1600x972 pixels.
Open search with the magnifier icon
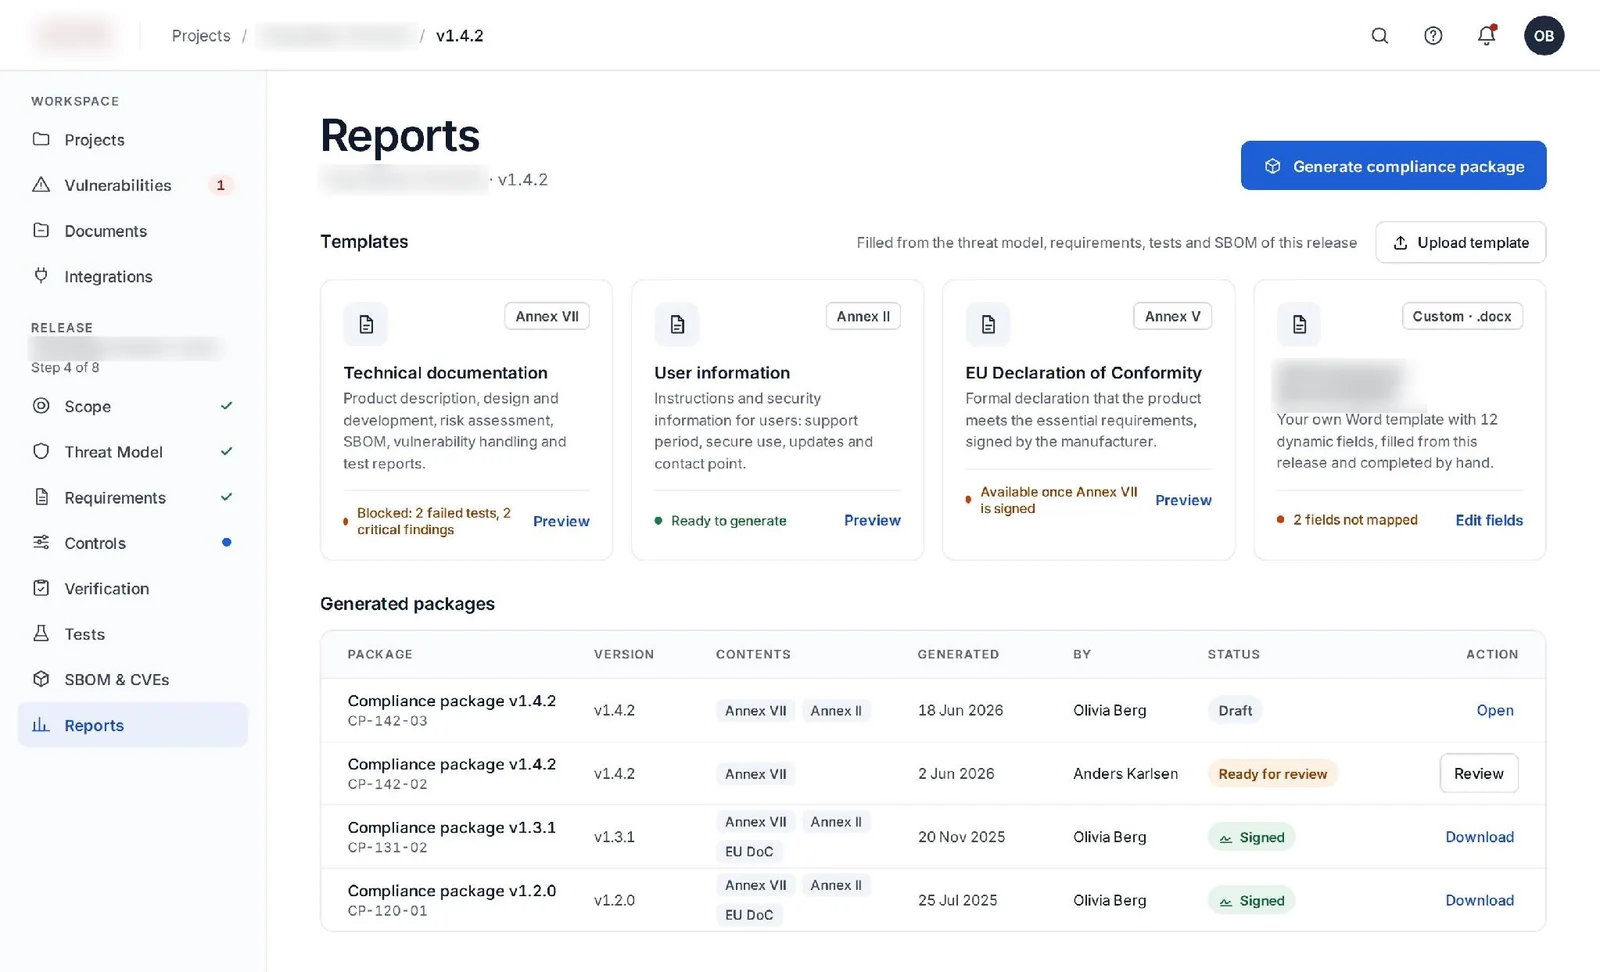coord(1380,36)
